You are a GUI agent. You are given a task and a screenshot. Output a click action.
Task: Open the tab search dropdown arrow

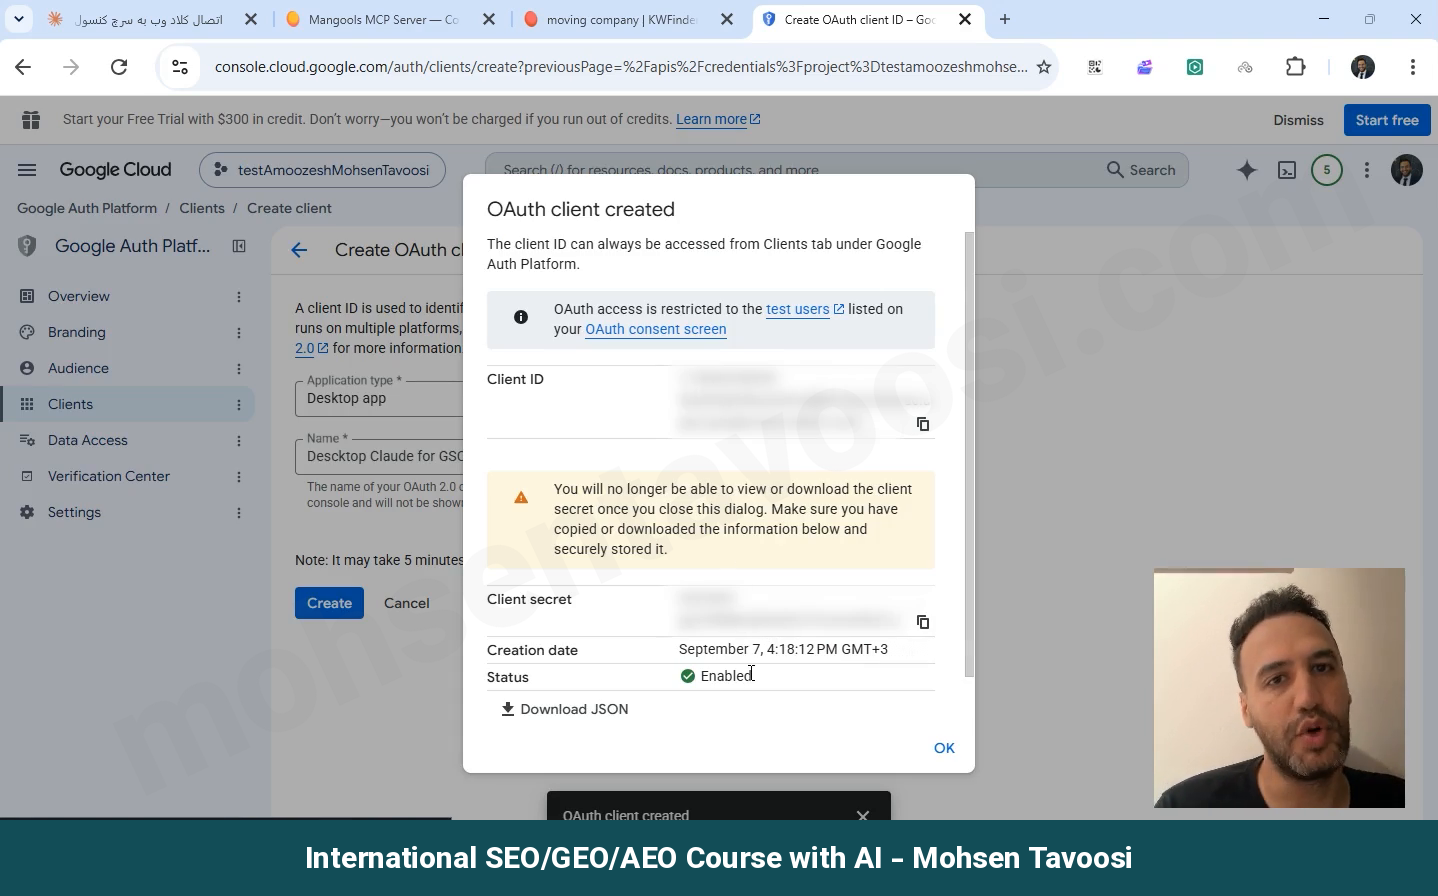point(18,19)
